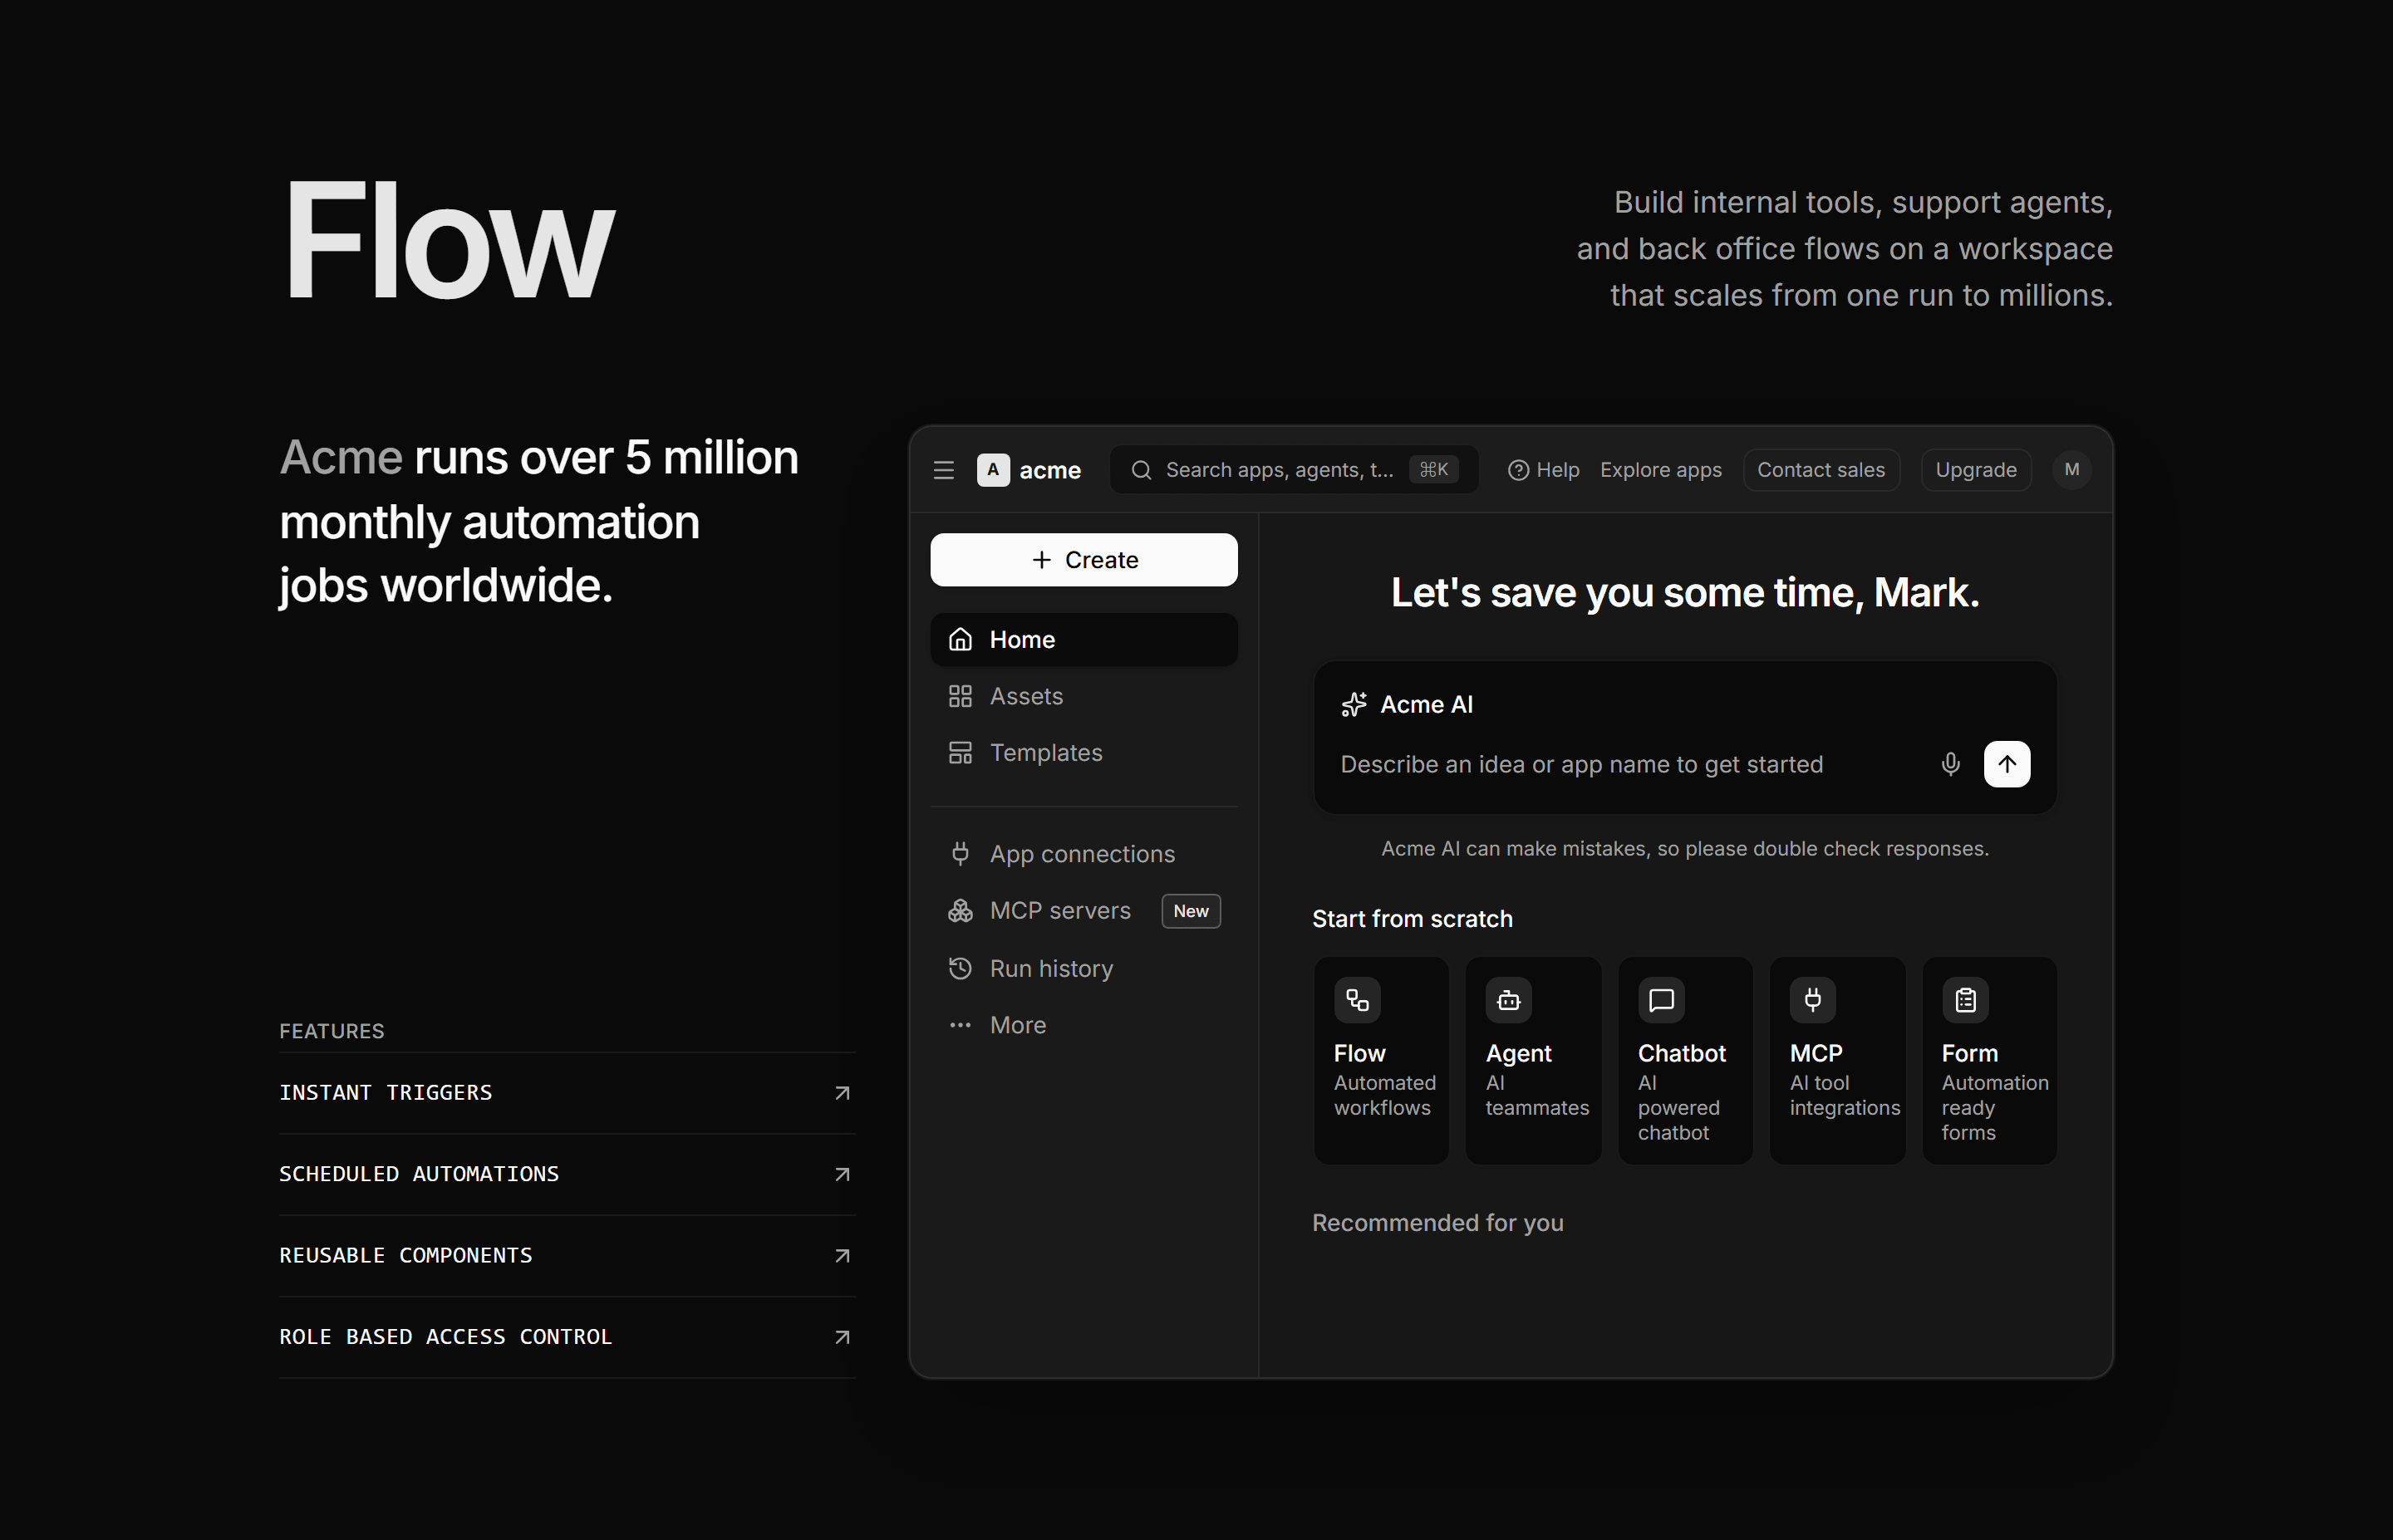The image size is (2393, 1540).
Task: Click the REUSABLE COMPONENTS feature text
Action: (x=405, y=1256)
